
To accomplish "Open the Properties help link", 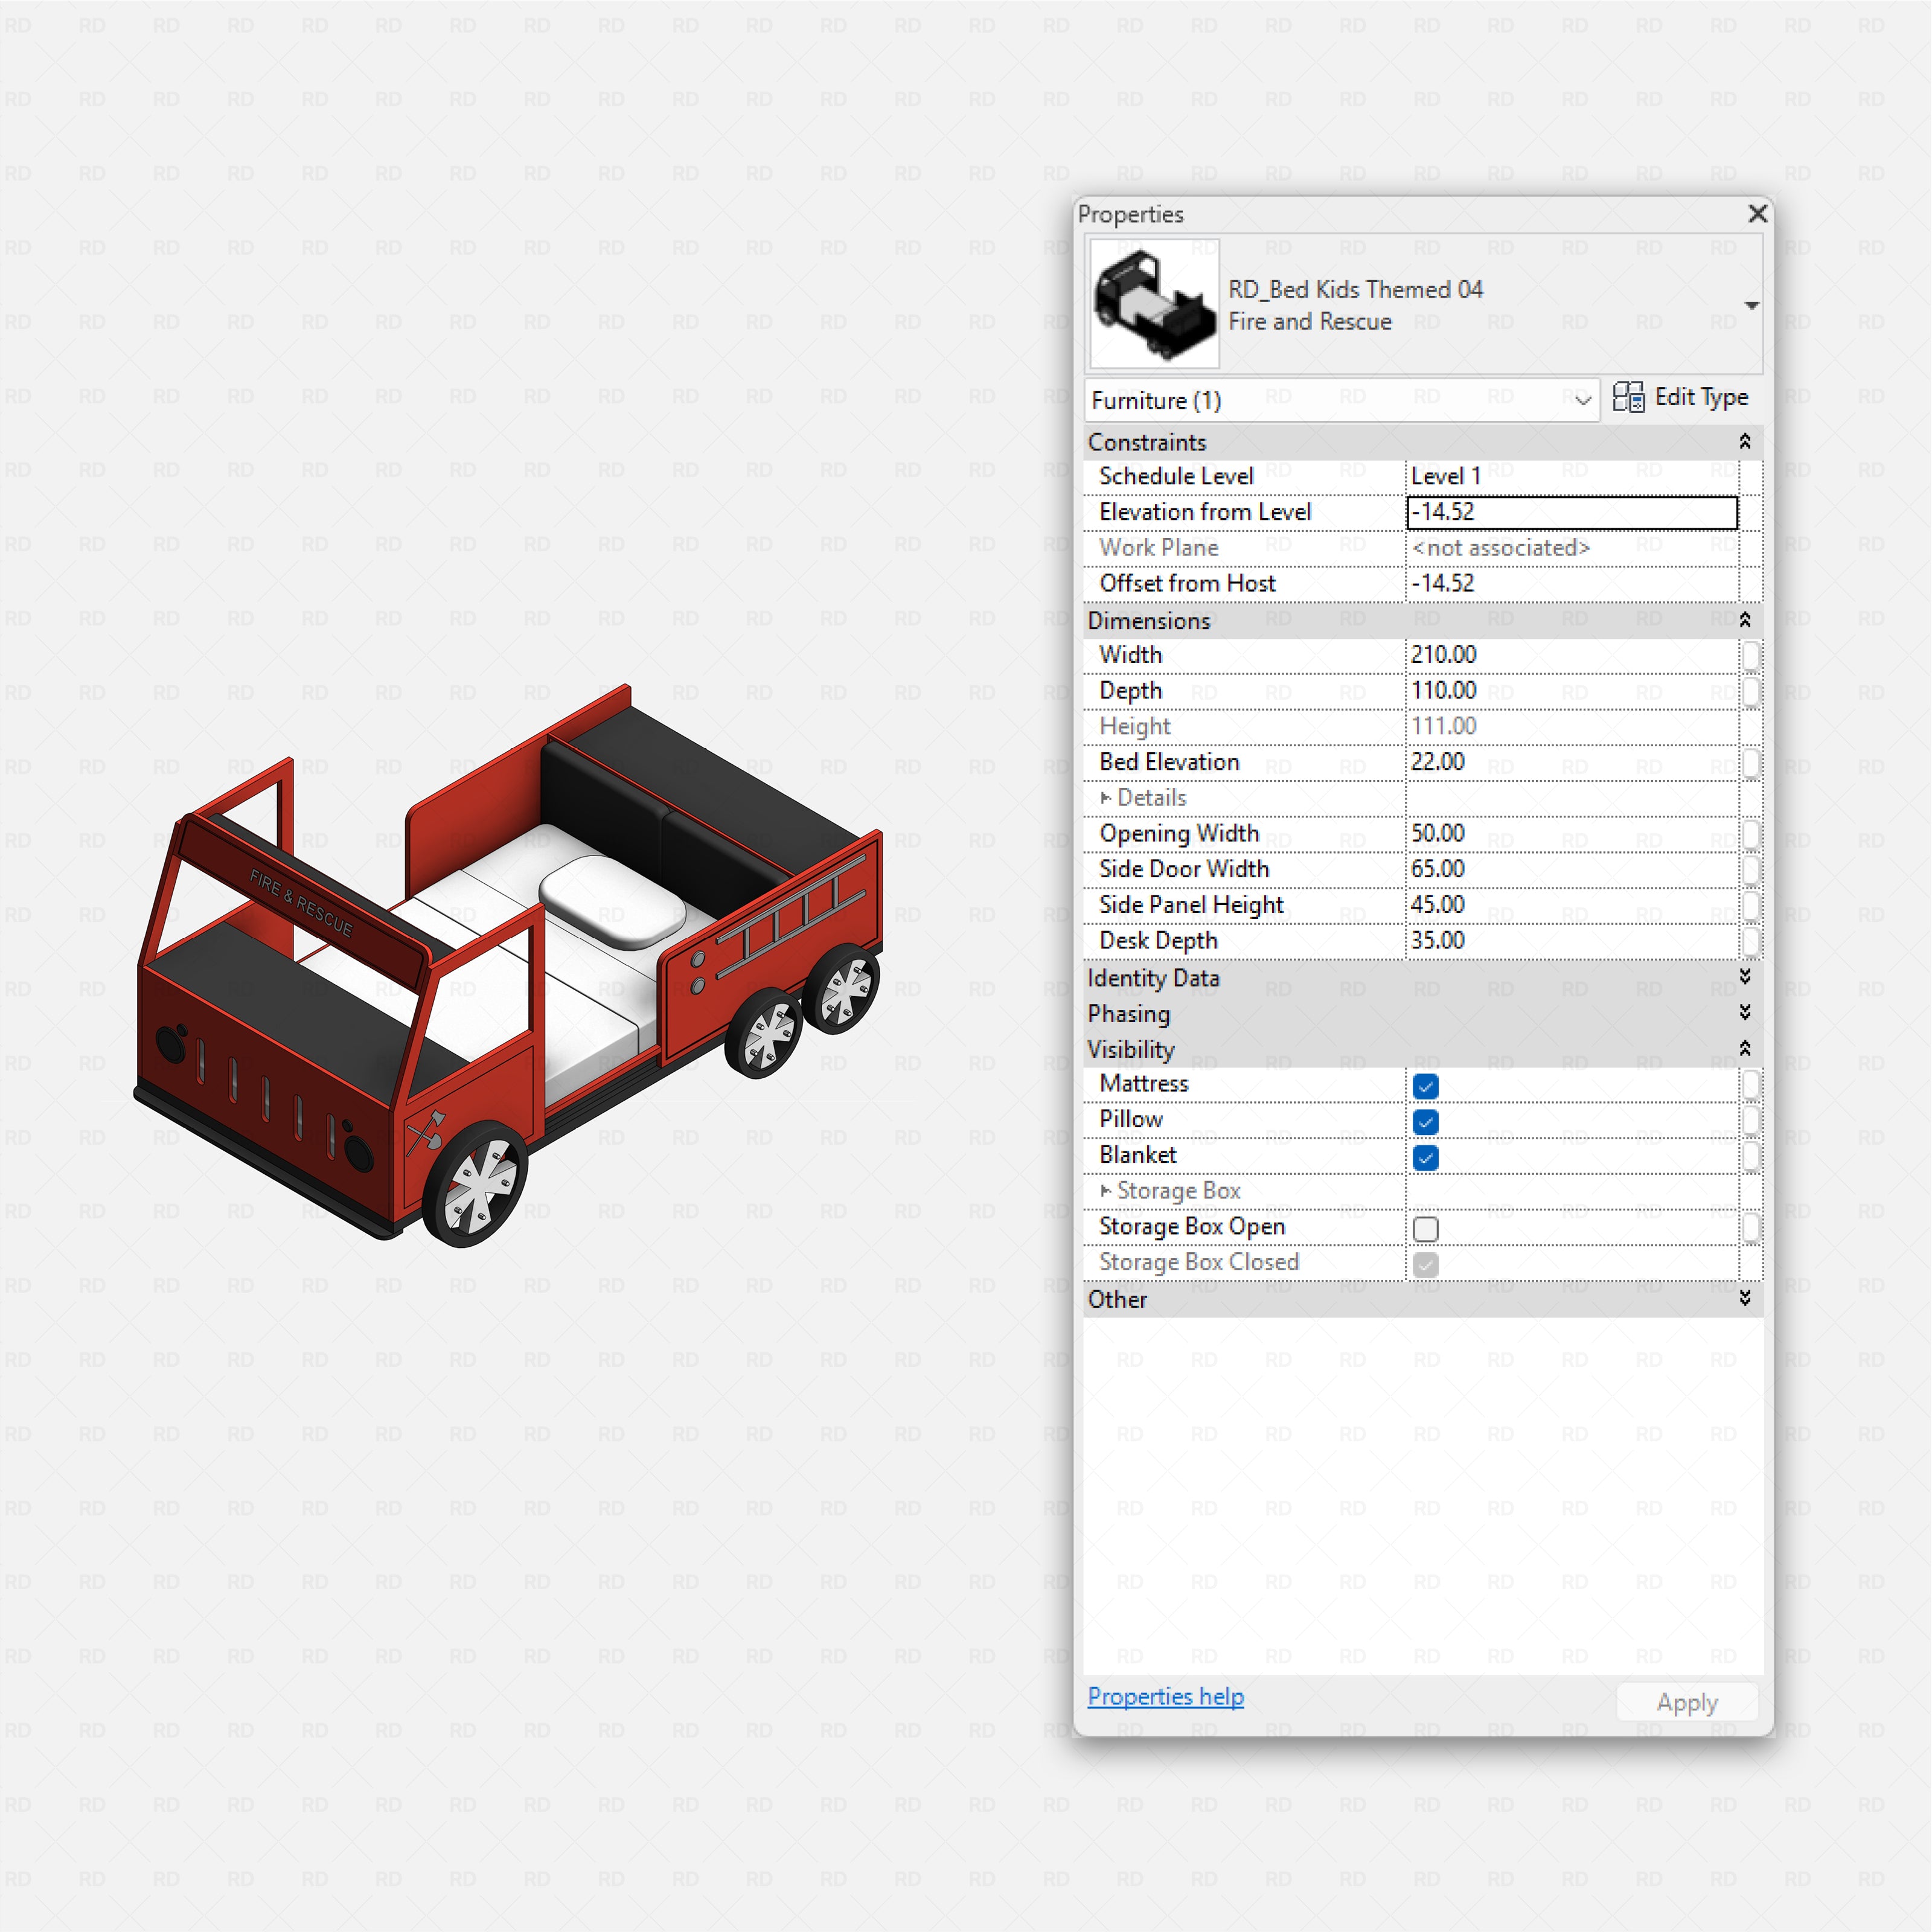I will pyautogui.click(x=1165, y=1697).
